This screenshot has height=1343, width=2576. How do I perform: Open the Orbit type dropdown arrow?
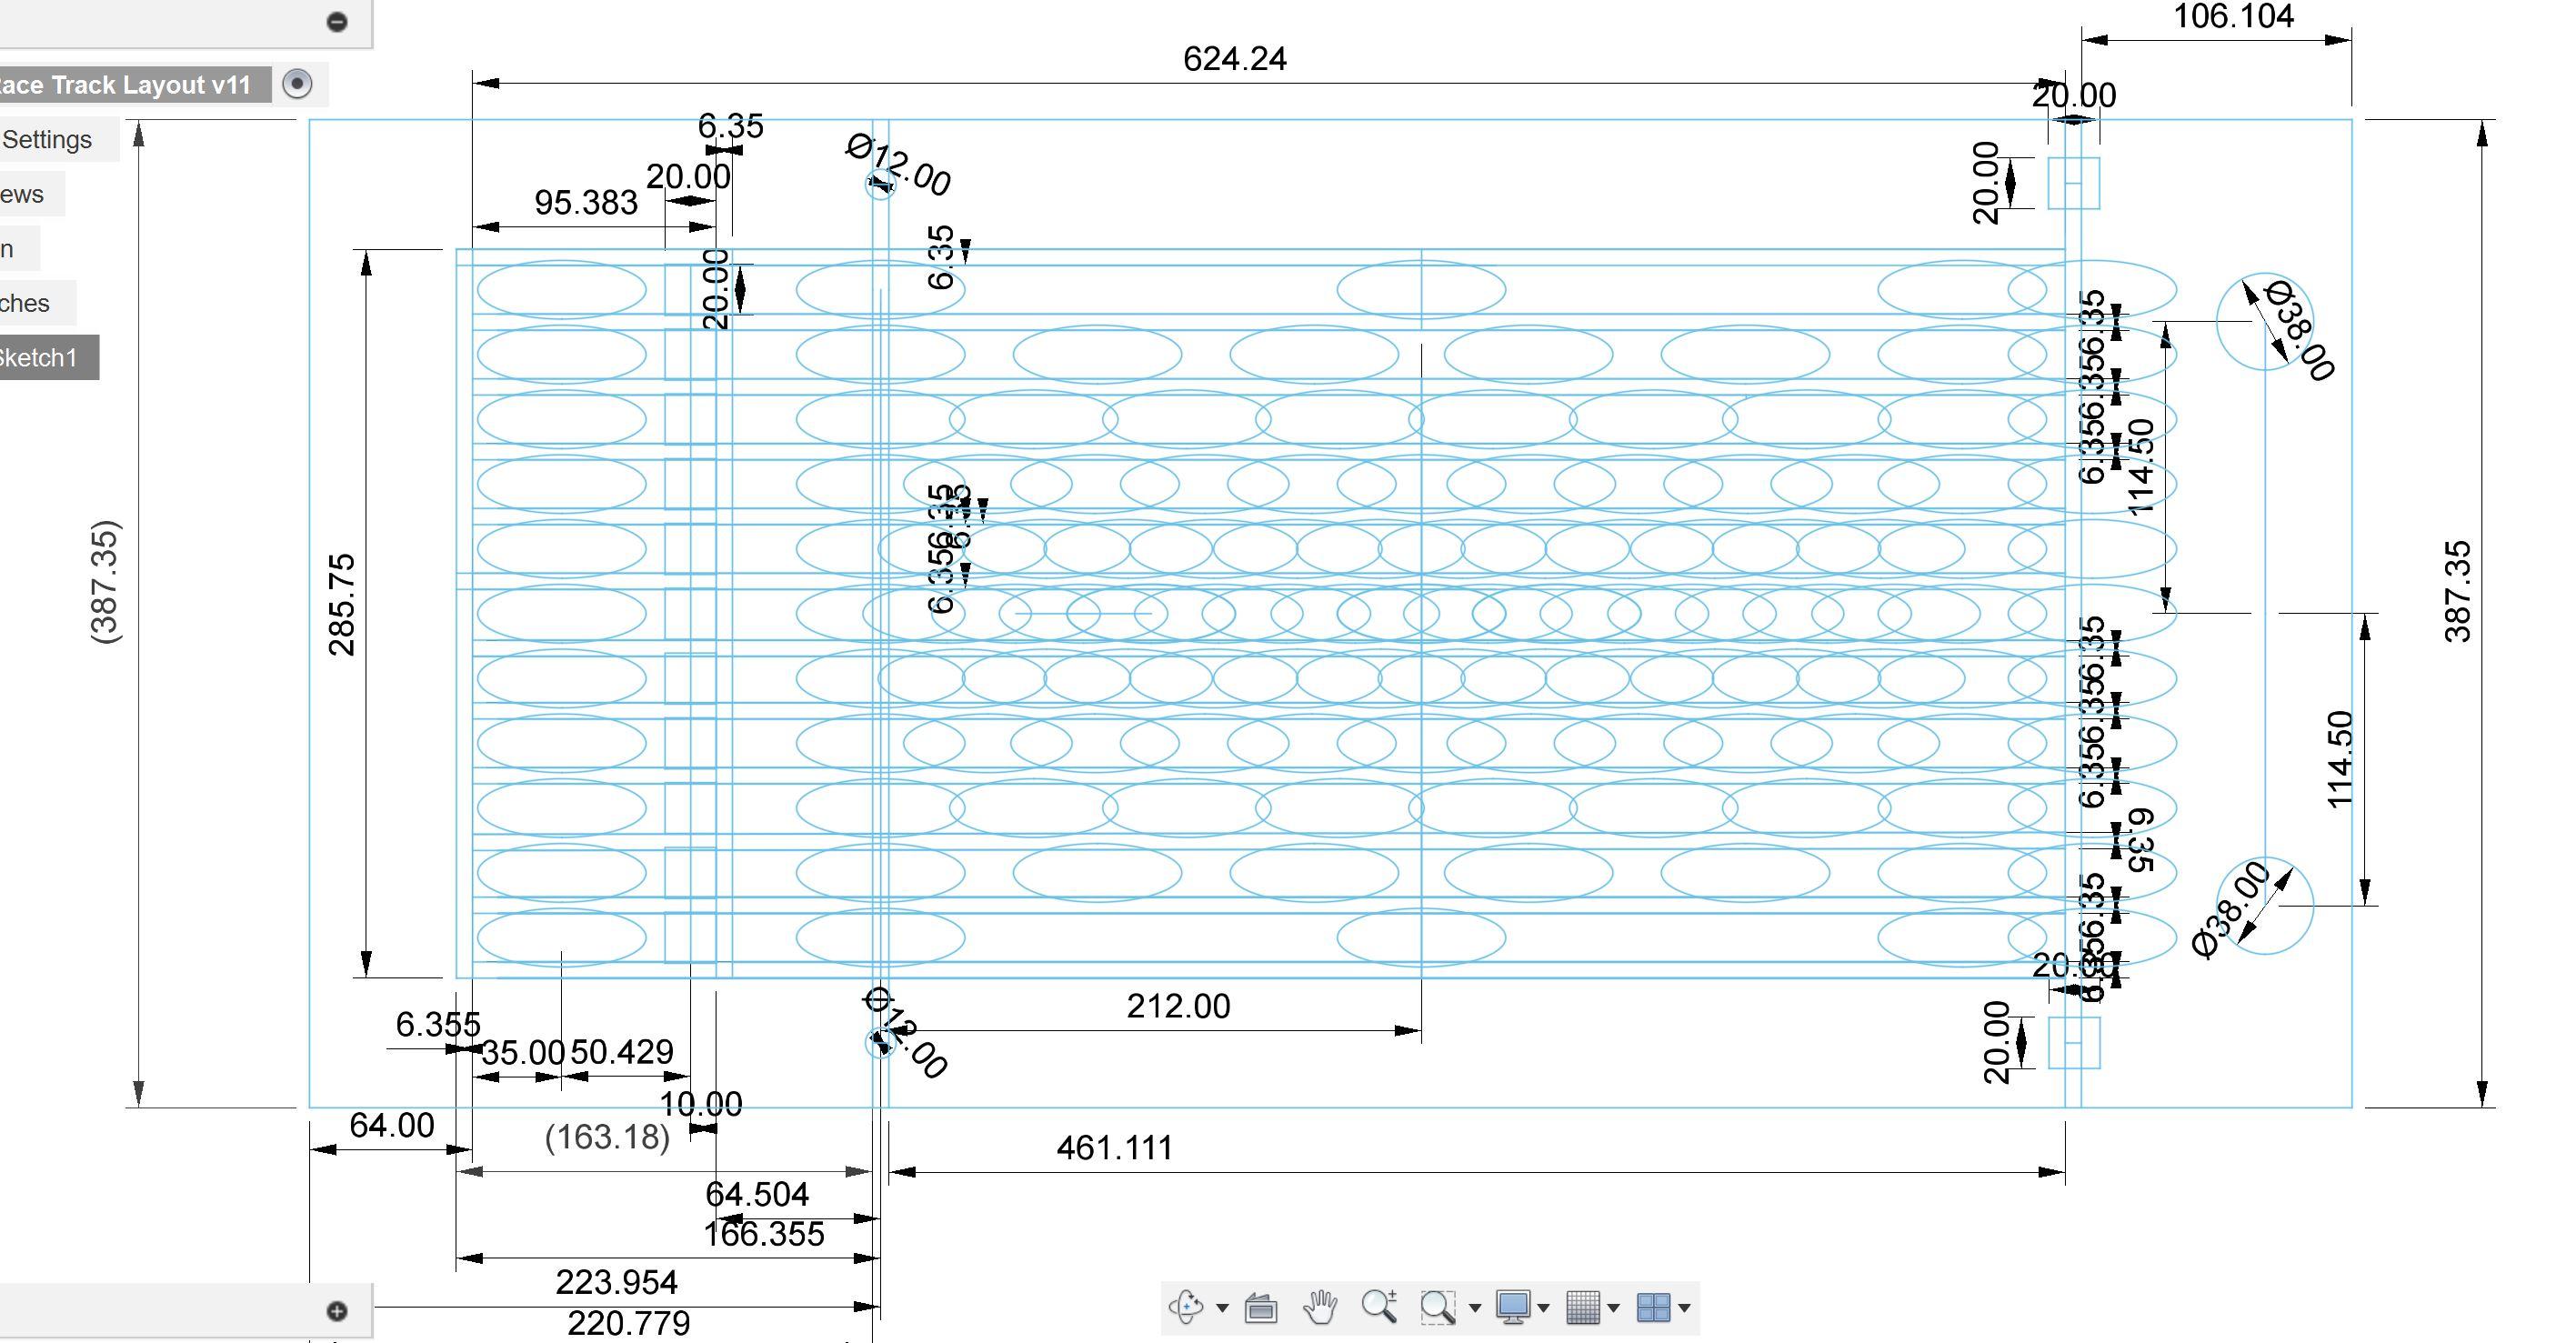coord(1222,1308)
